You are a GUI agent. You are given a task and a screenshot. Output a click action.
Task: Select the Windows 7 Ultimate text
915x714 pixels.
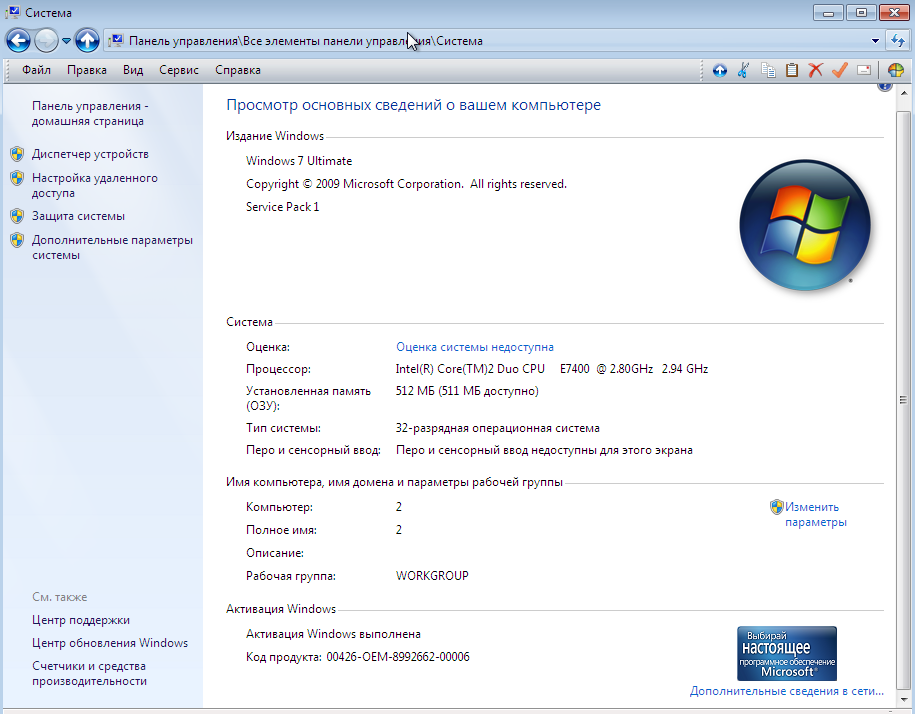click(x=299, y=161)
